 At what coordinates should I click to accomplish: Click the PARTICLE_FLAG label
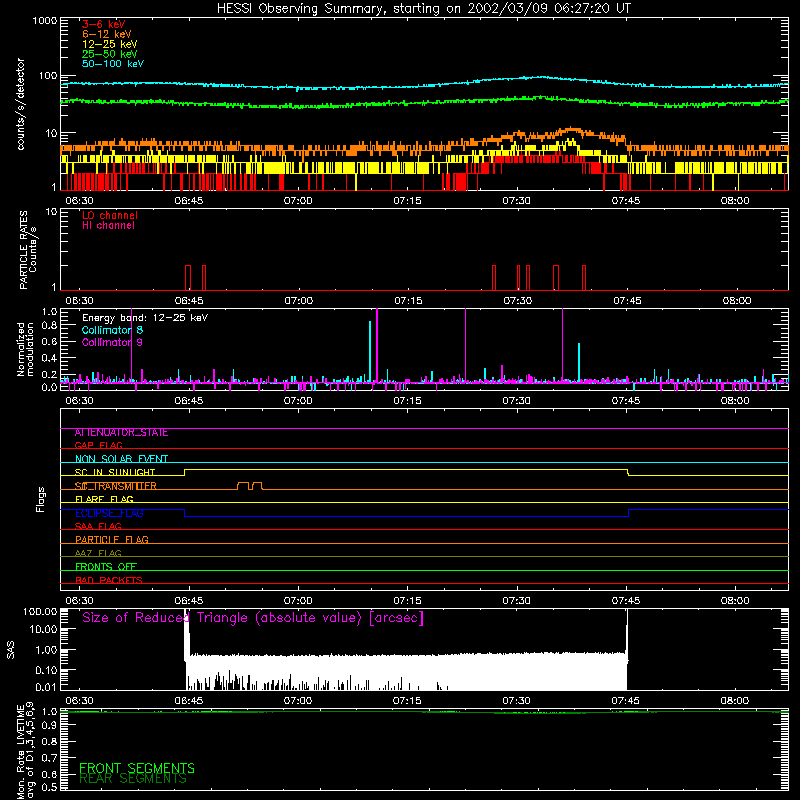112,540
